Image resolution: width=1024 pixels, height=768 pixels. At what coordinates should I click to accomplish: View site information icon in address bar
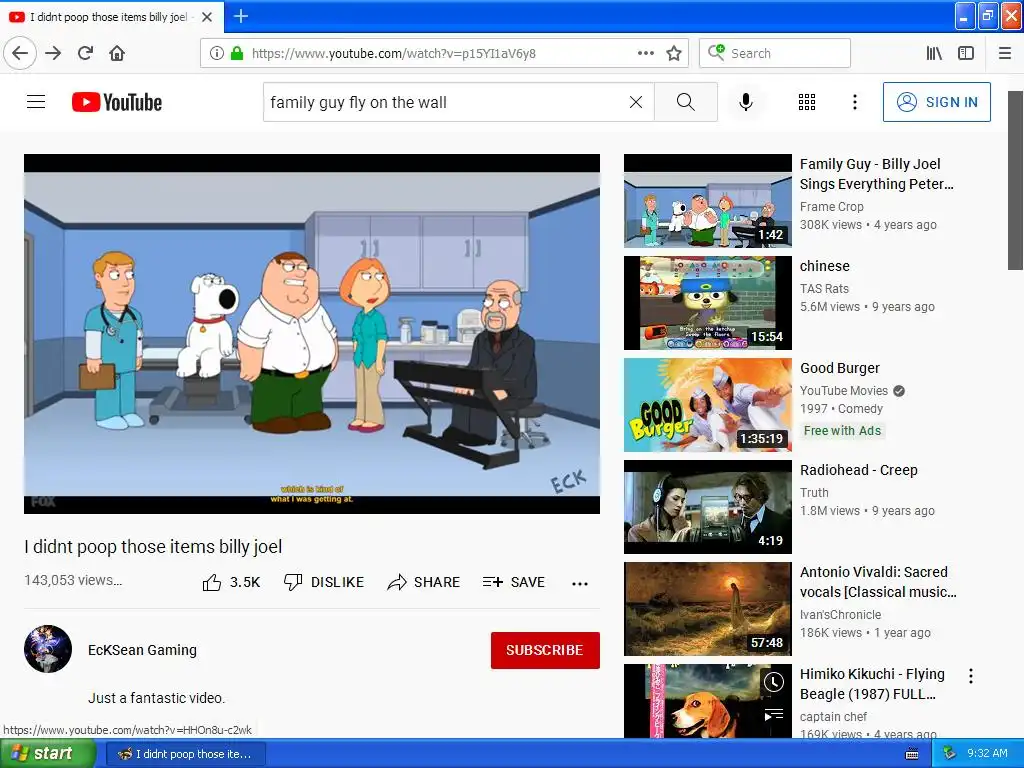217,54
